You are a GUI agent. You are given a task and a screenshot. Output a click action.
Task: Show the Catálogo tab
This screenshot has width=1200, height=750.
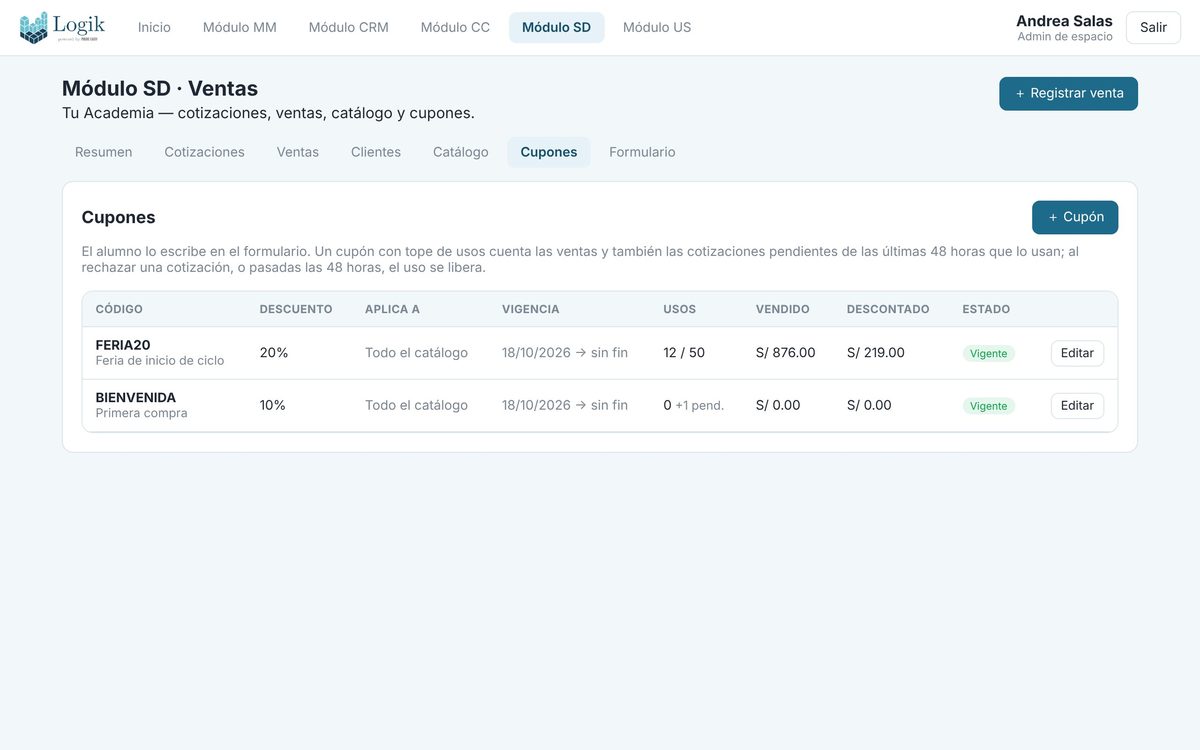pos(461,152)
